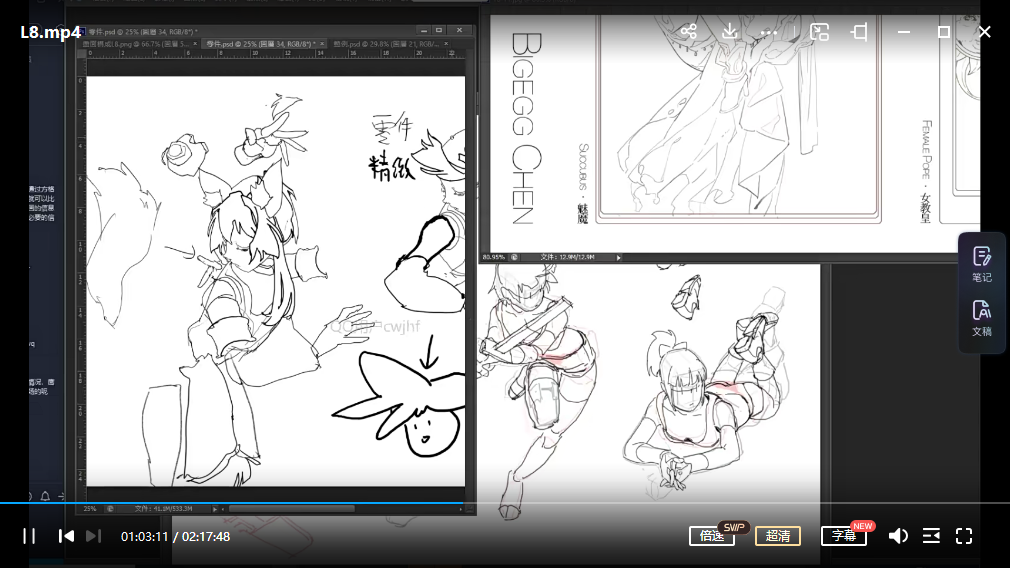Close the 零件.psd document tab
This screenshot has height=568, width=1010.
[x=322, y=44]
